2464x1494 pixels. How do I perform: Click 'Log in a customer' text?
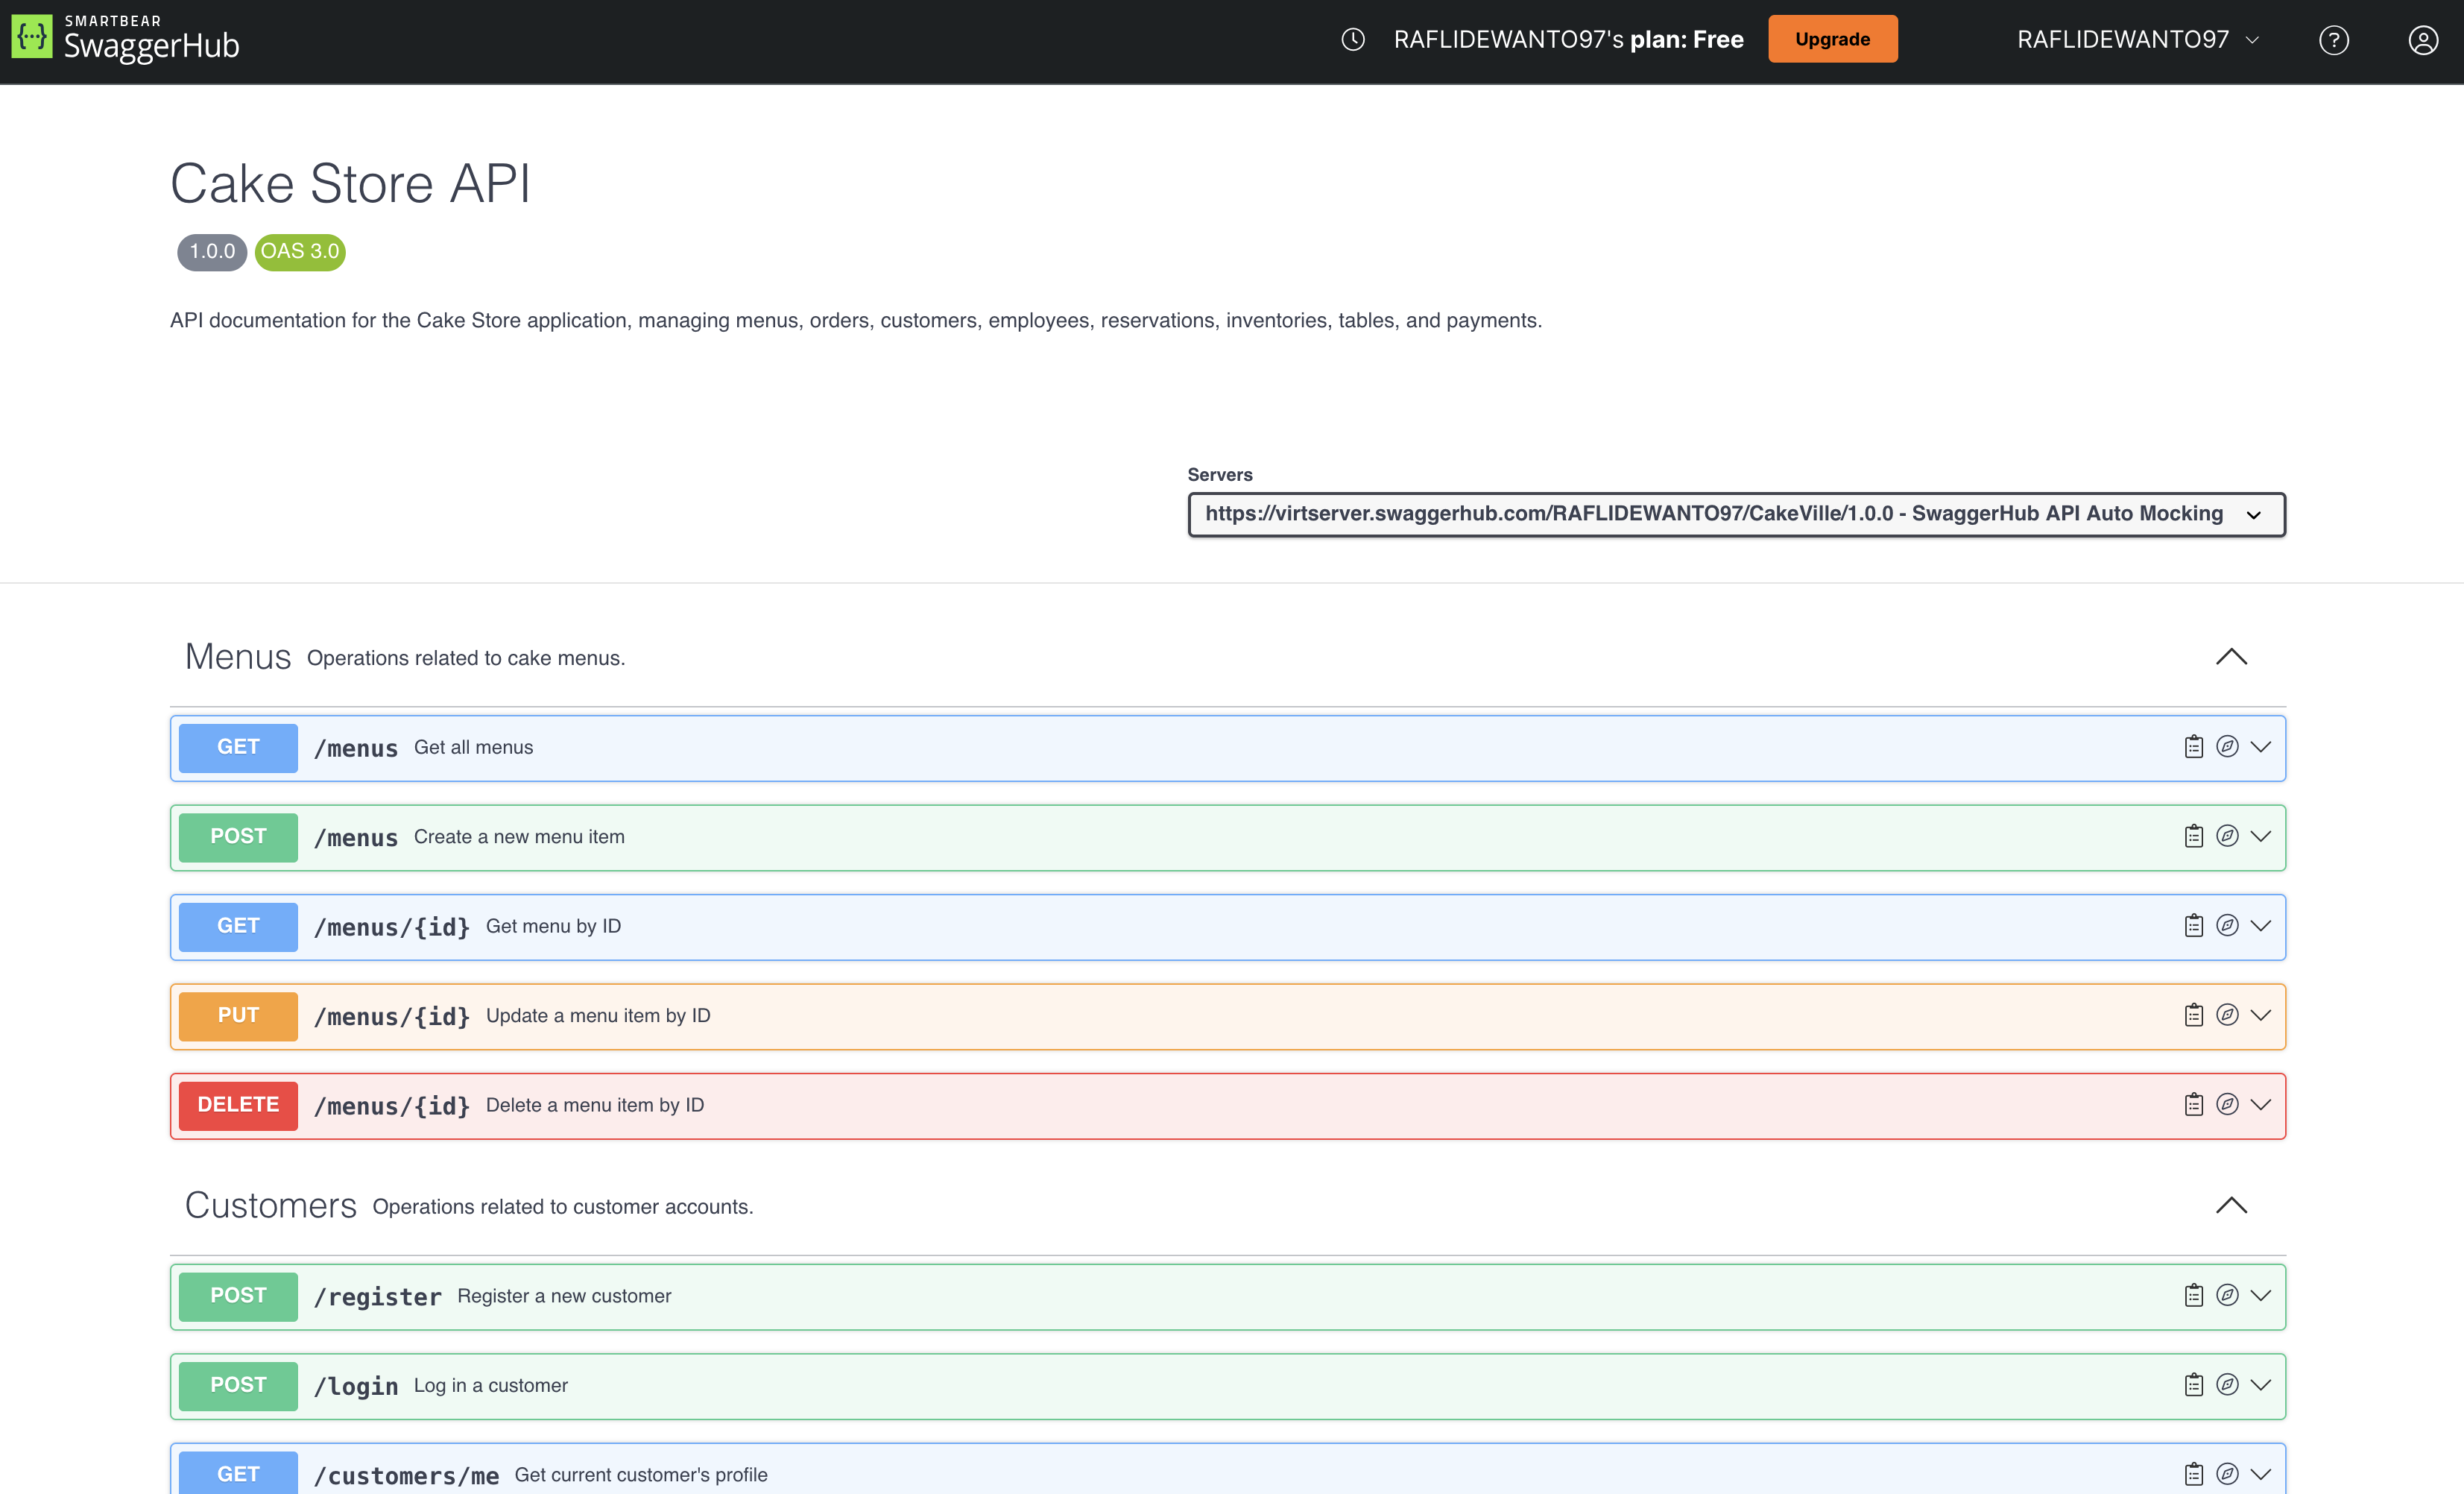(491, 1385)
